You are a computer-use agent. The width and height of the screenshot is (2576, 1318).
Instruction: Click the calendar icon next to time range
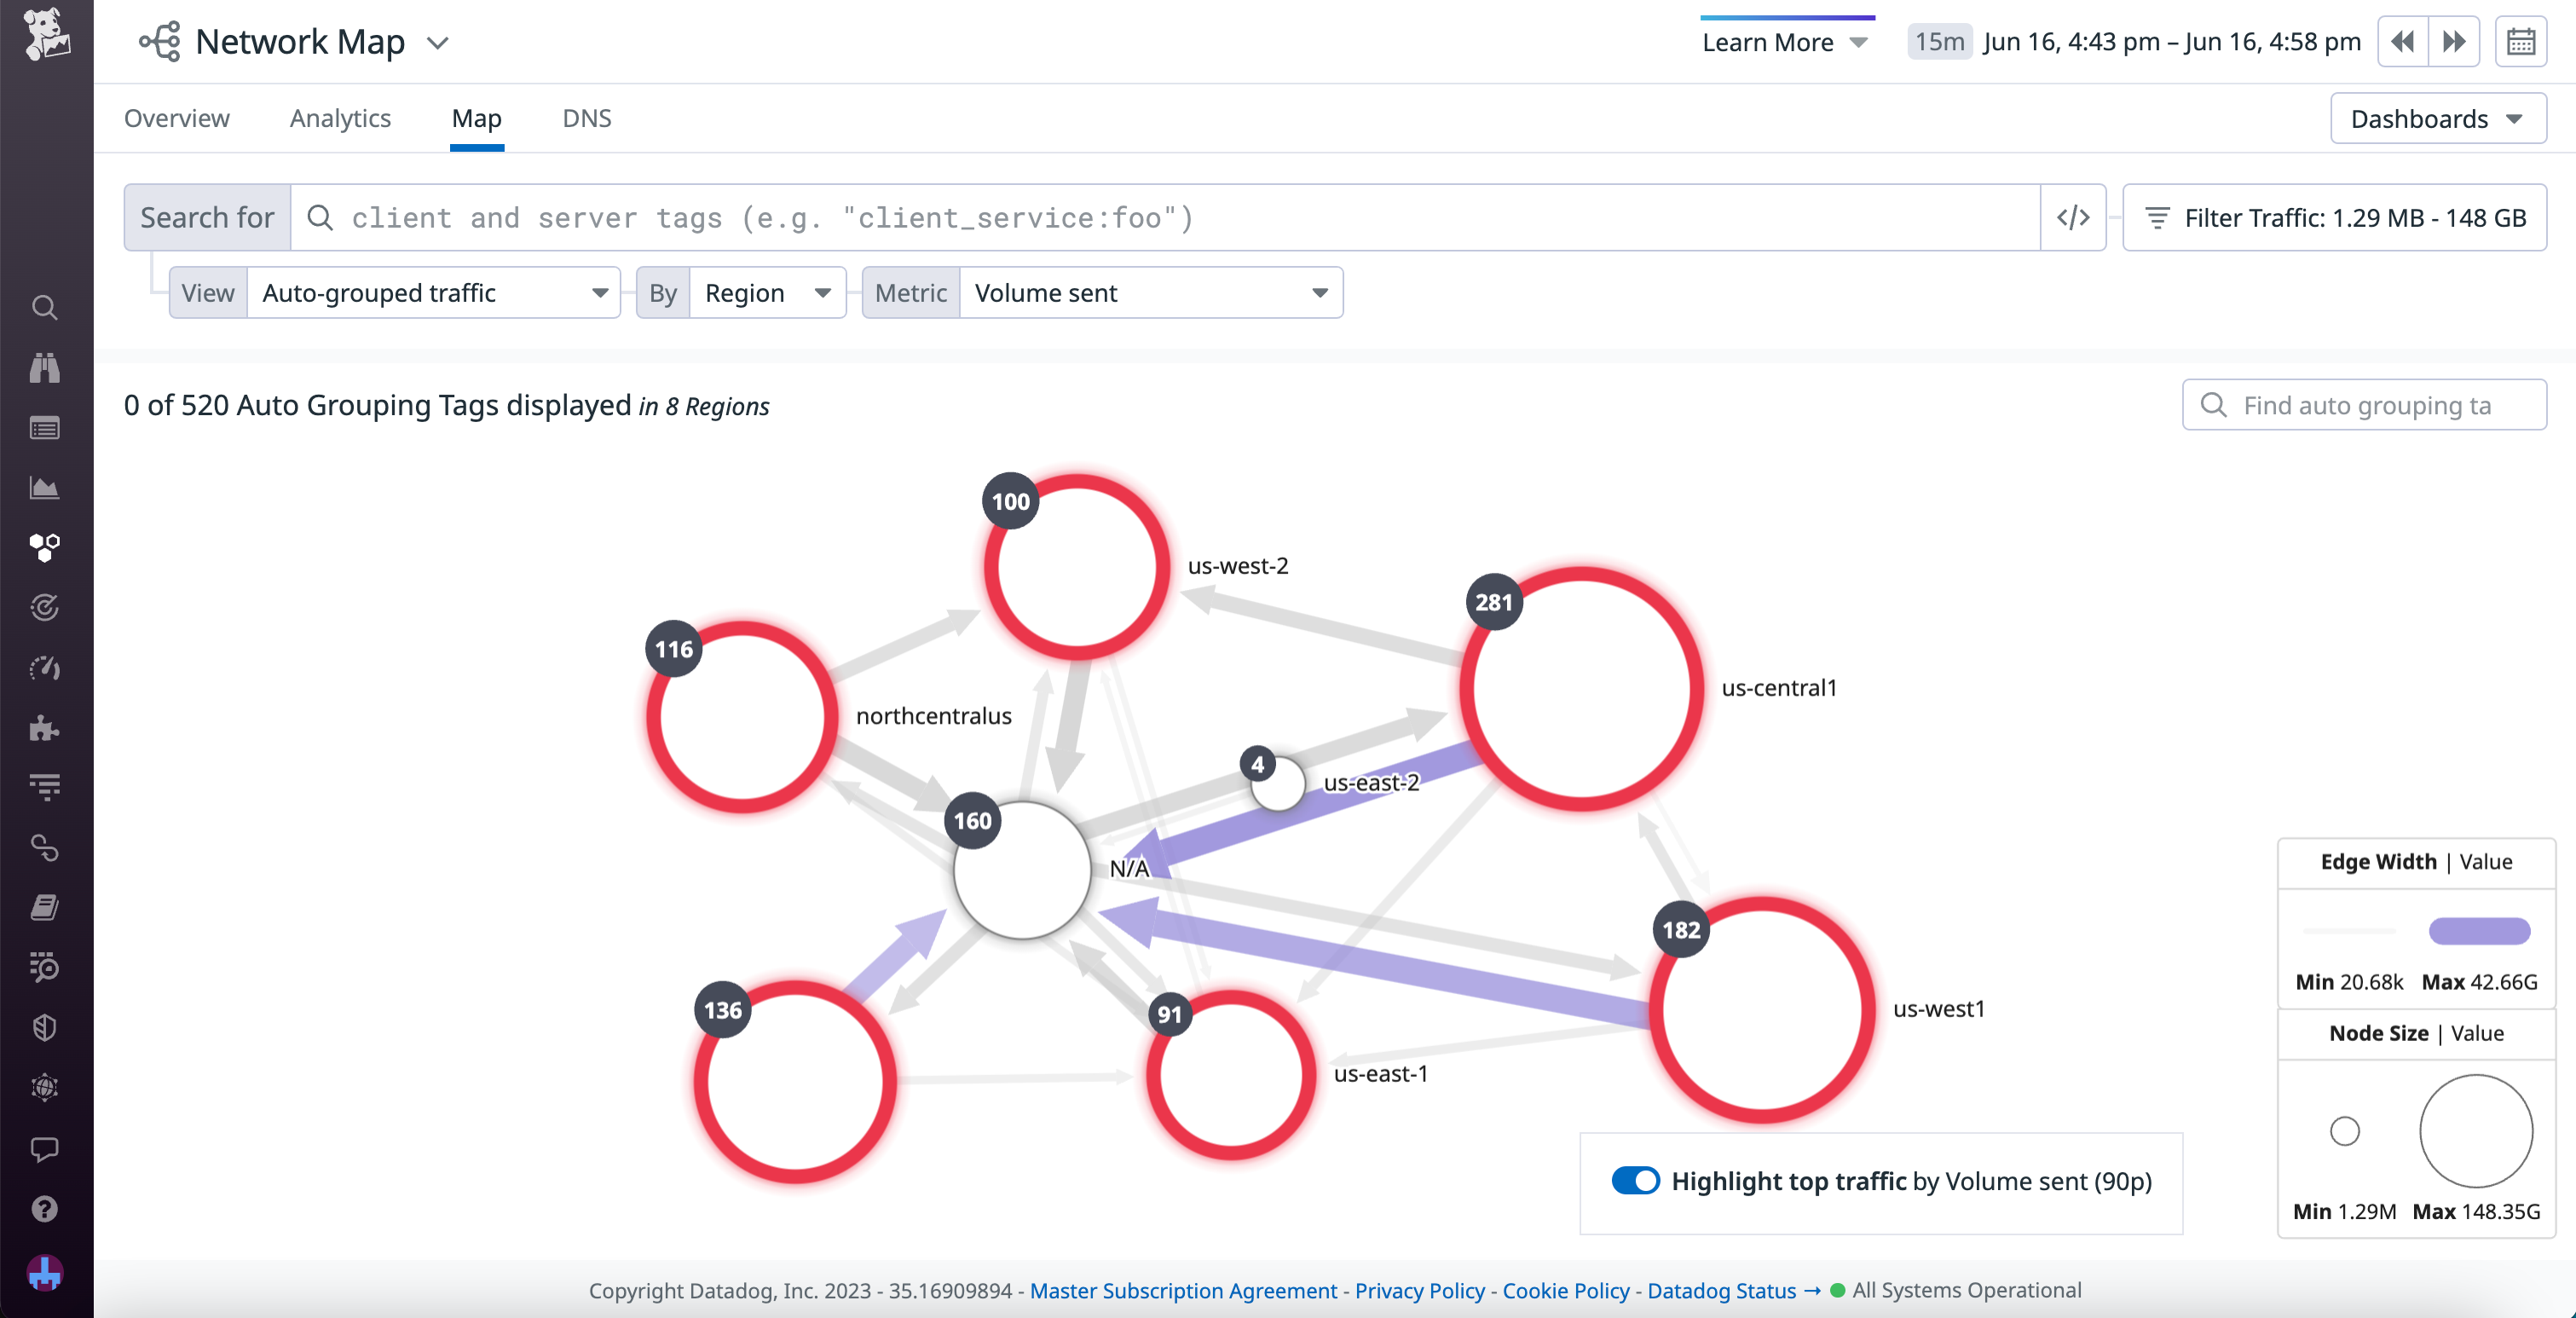[2522, 41]
